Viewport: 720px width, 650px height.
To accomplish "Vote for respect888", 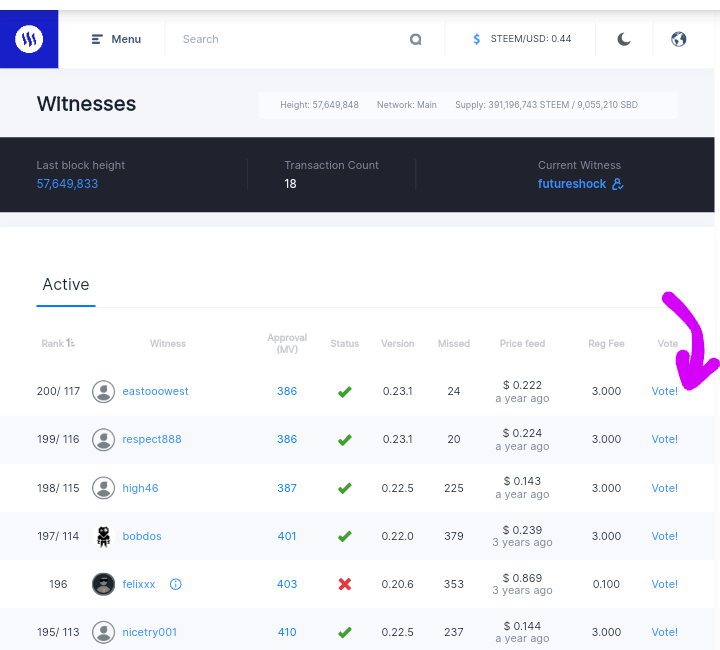I will (x=664, y=439).
